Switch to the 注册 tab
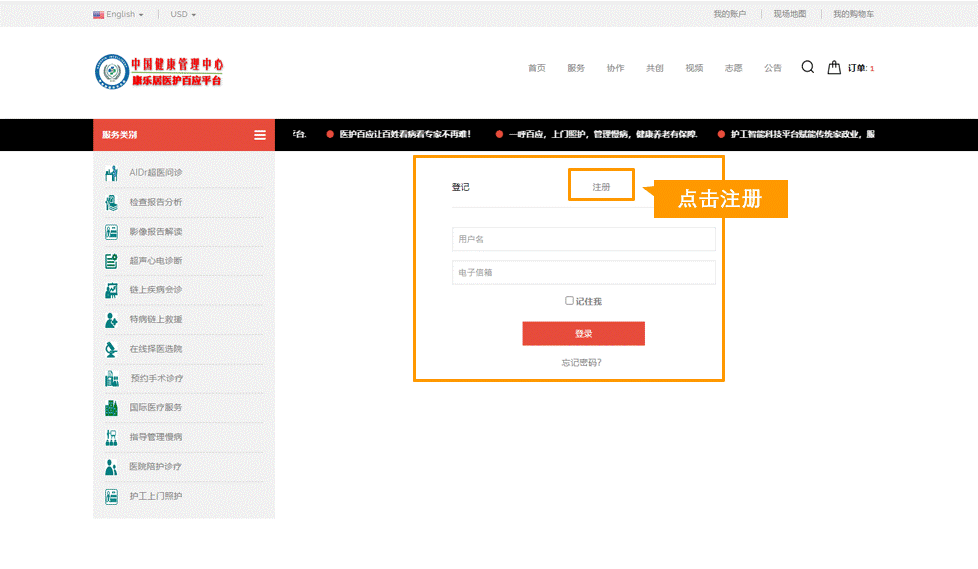978x569 pixels. (601, 187)
